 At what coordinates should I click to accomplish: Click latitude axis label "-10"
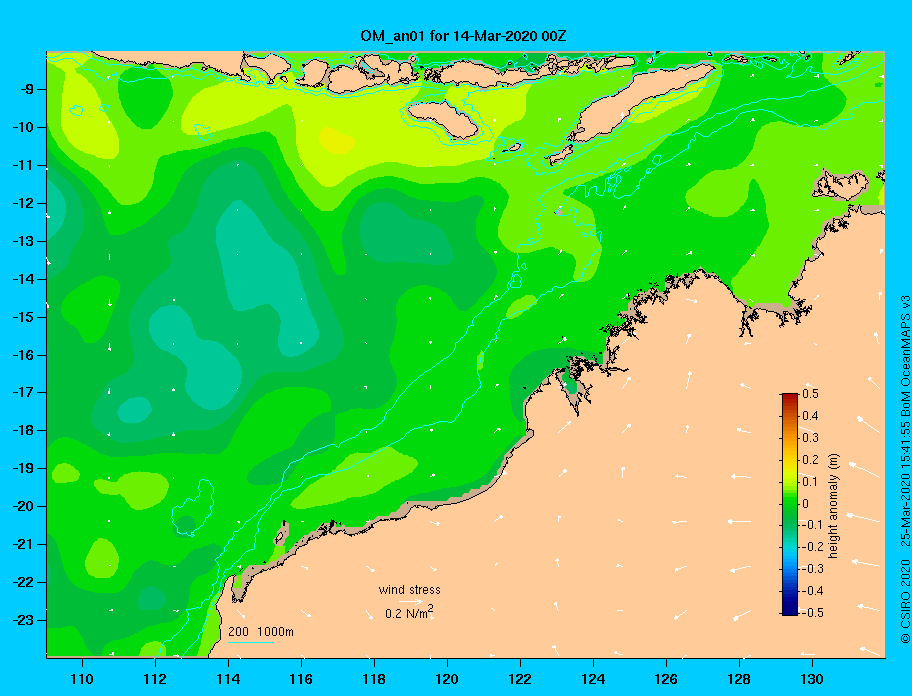(23, 127)
